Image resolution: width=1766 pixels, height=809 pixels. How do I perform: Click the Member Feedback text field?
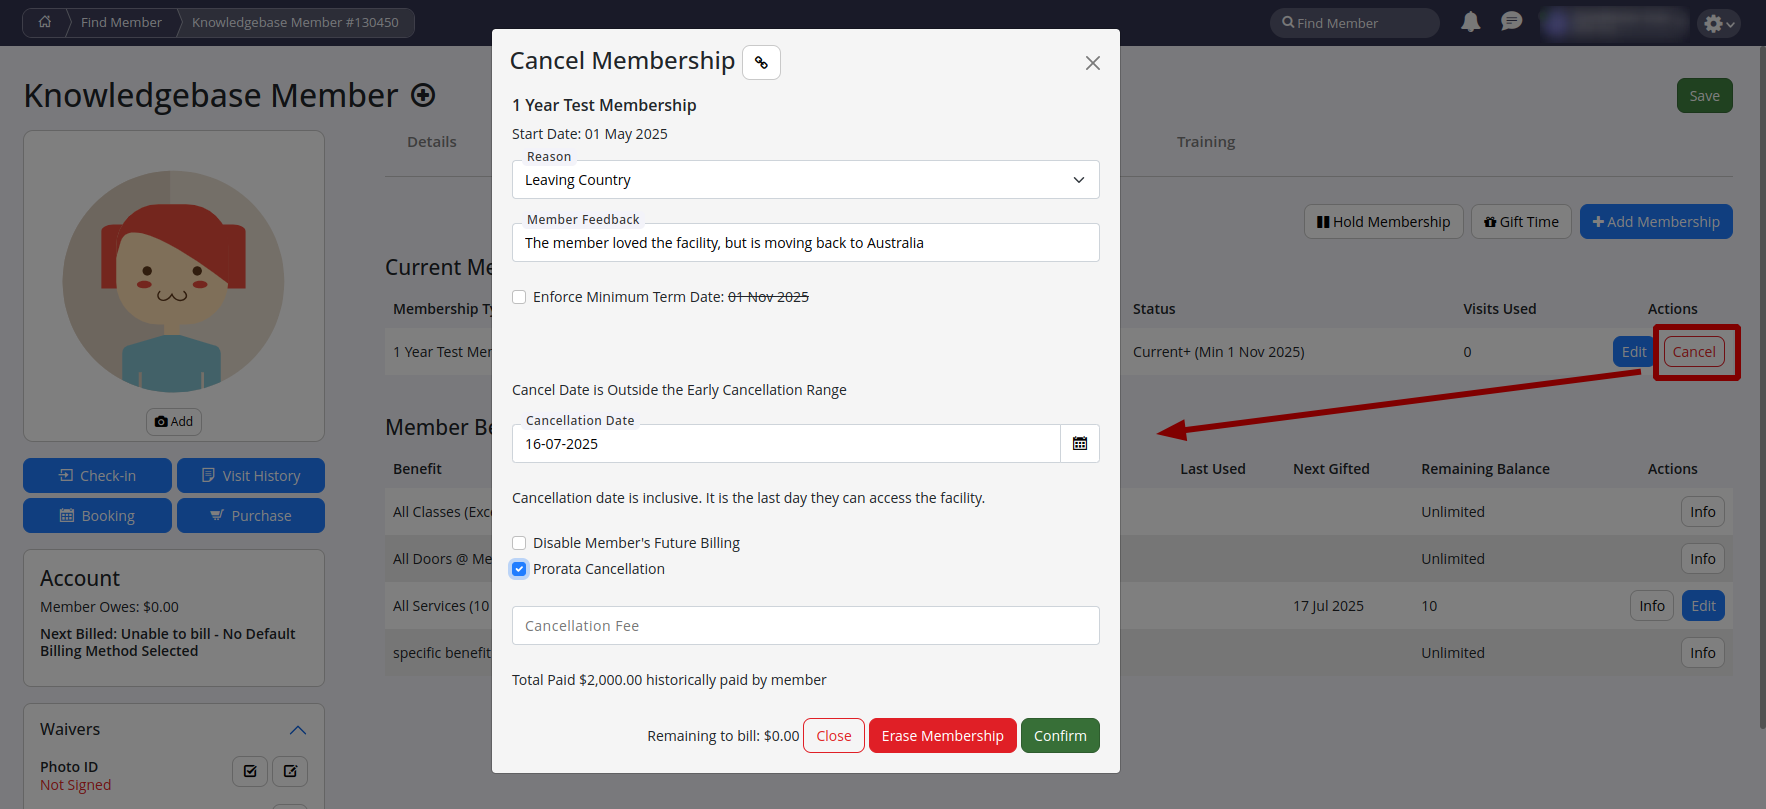pyautogui.click(x=805, y=243)
